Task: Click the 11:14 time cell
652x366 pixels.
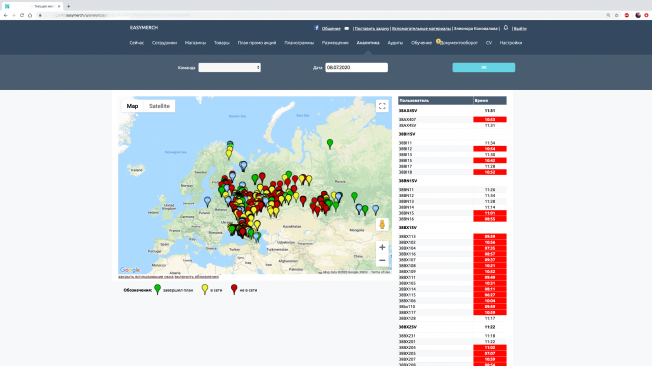Action: (x=490, y=207)
